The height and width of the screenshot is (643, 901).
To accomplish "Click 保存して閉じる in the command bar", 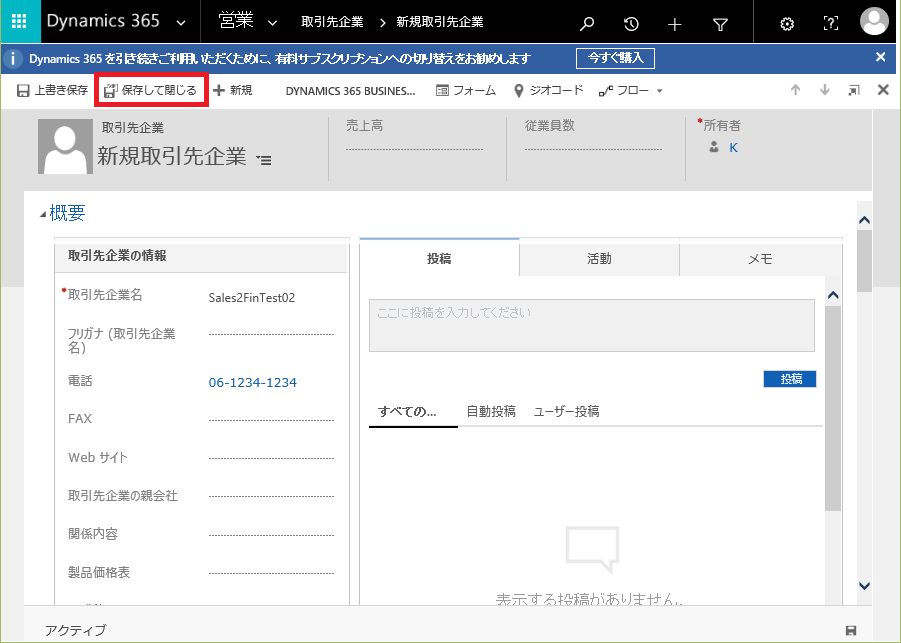I will 151,90.
